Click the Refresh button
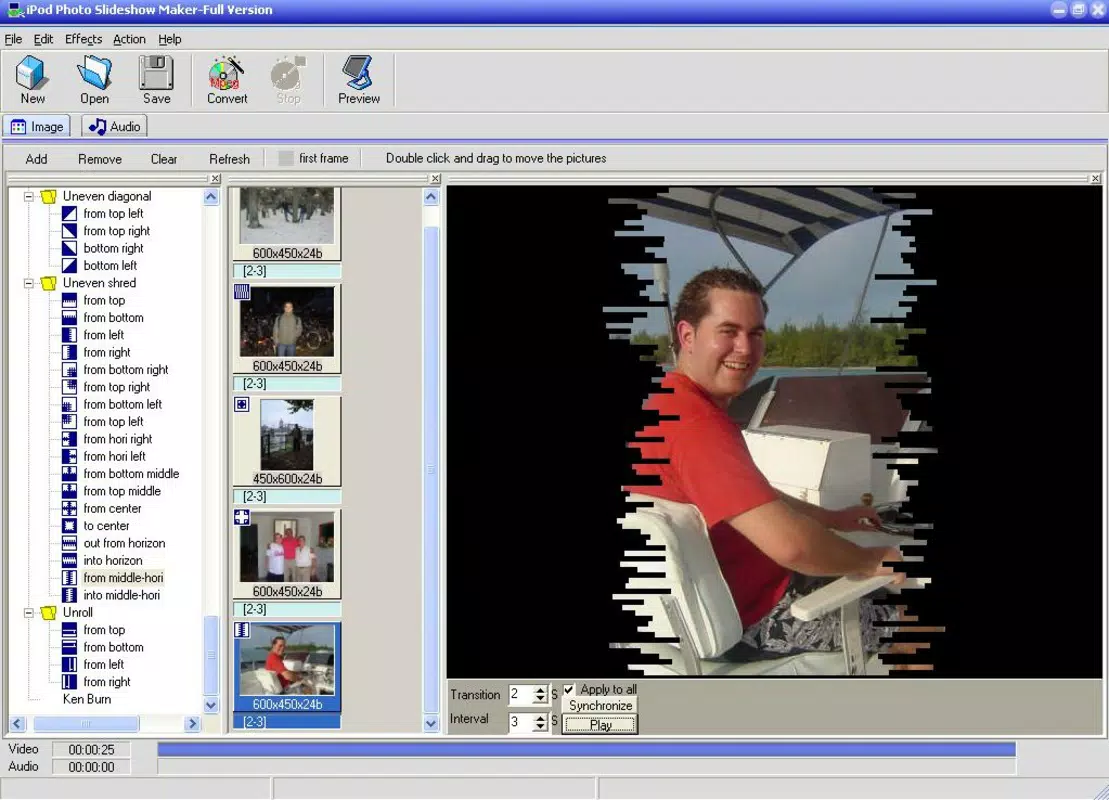This screenshot has width=1109, height=800. tap(229, 159)
